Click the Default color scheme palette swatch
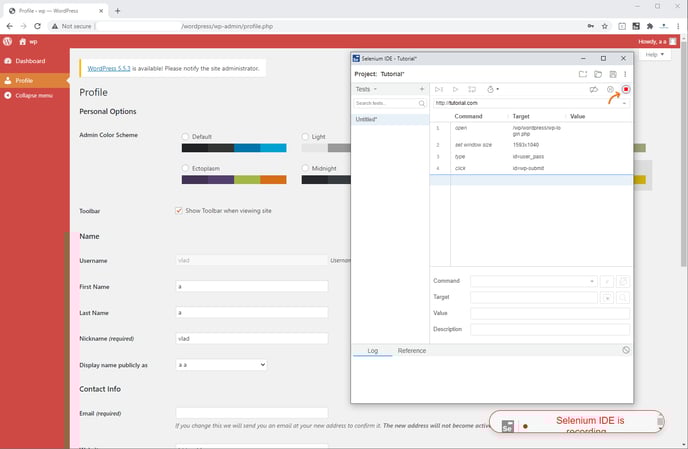Viewport: 688px width, 449px height. pyautogui.click(x=234, y=148)
